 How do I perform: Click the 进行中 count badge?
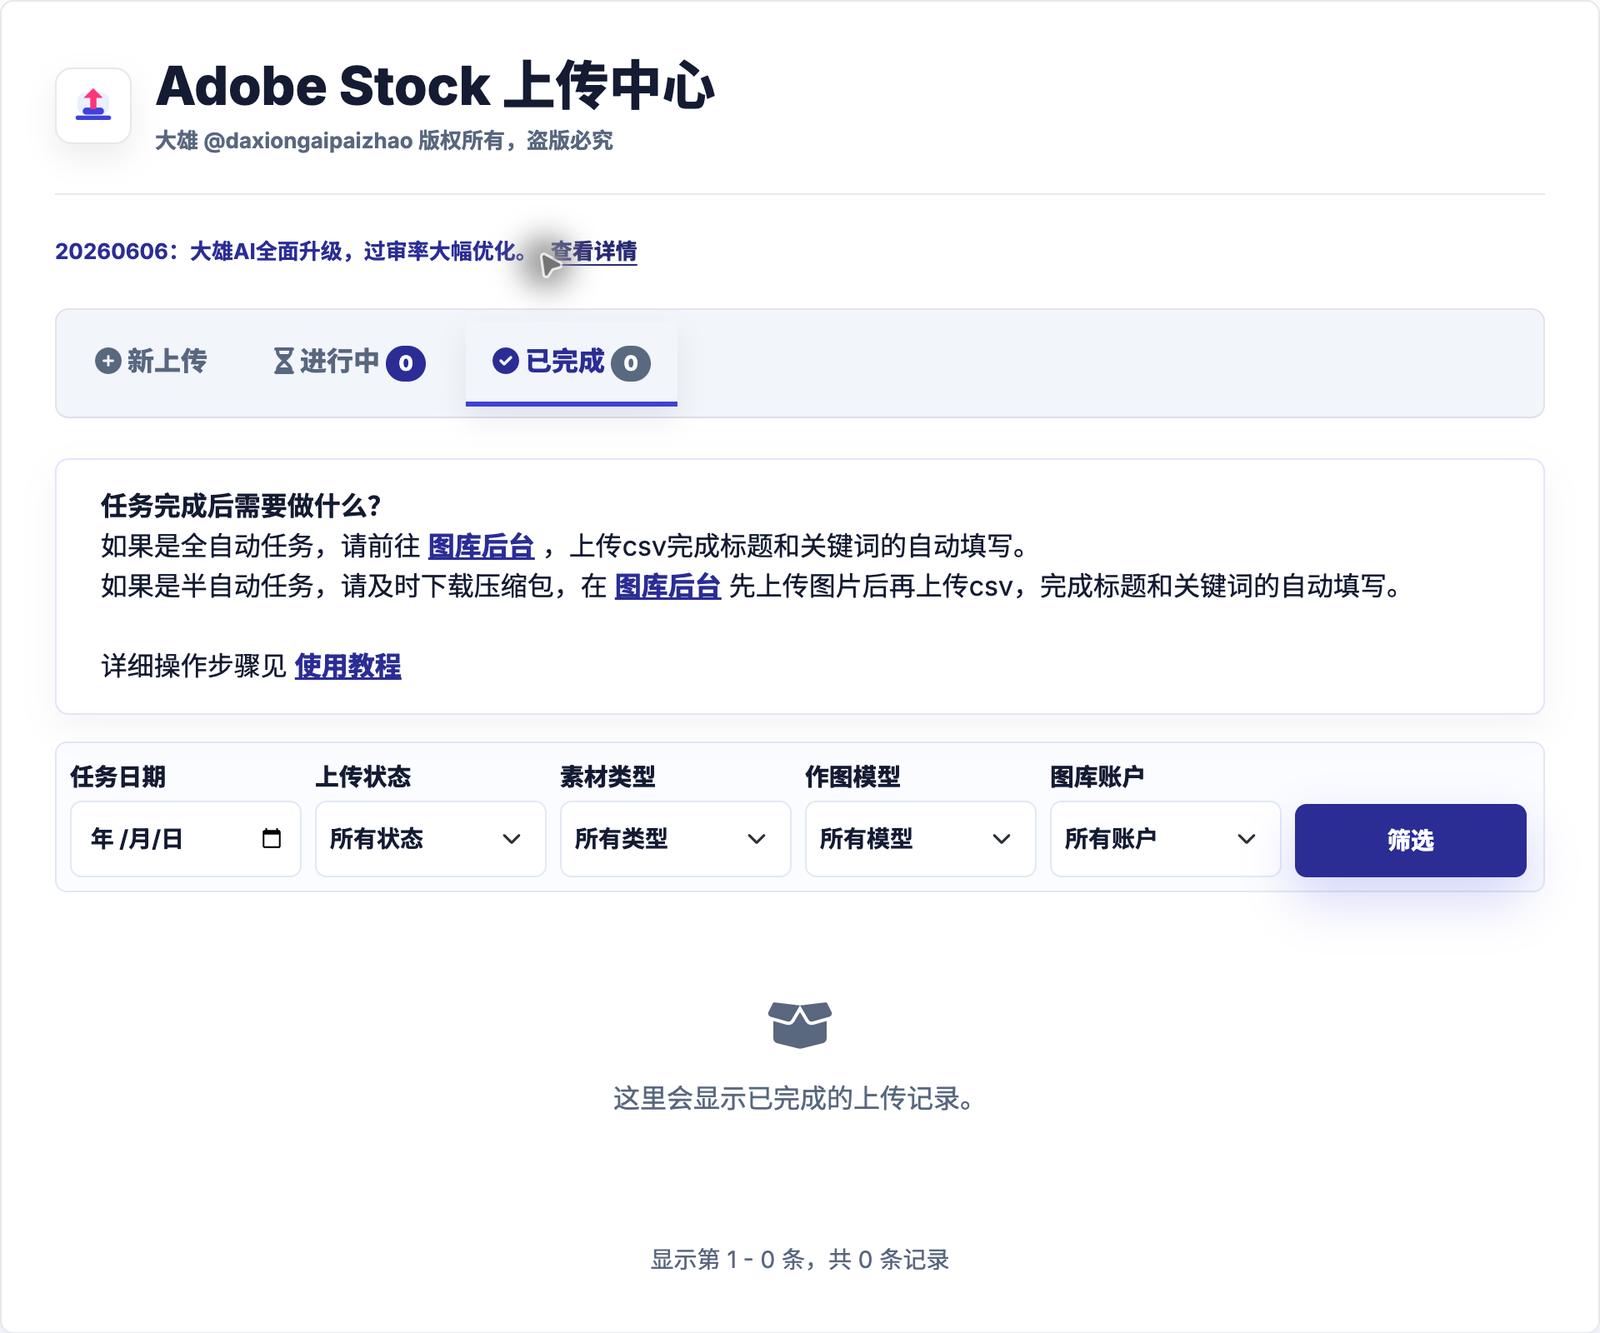[x=406, y=363]
